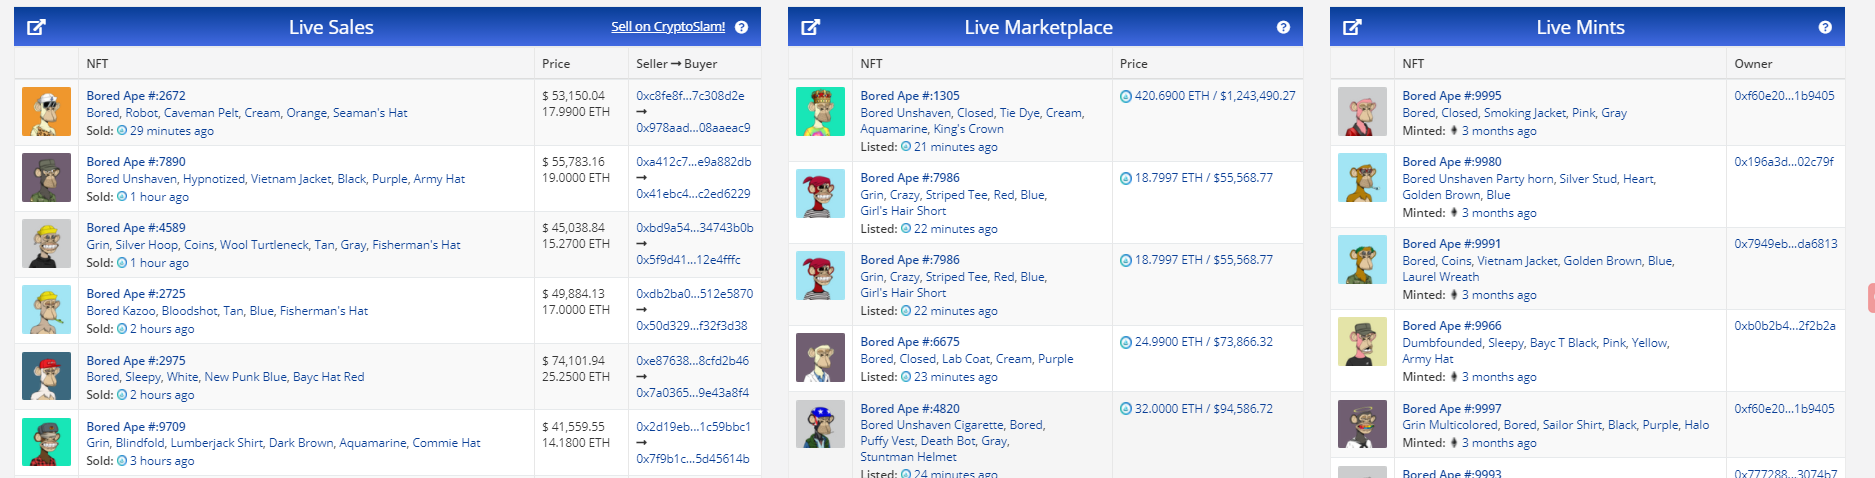
Task: Click listing price 24.9900 ETH / $73,866.32
Action: click(x=1196, y=342)
